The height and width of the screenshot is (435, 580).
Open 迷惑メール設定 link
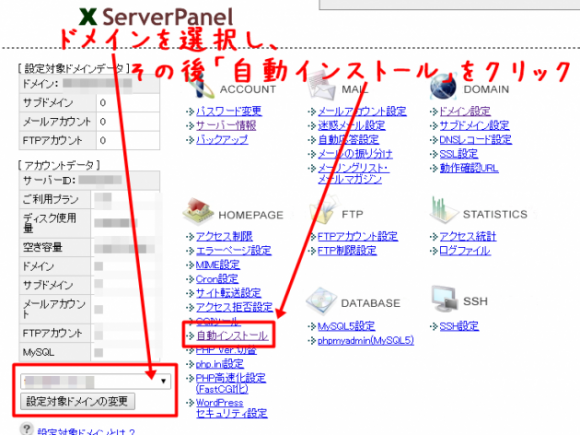tap(351, 125)
